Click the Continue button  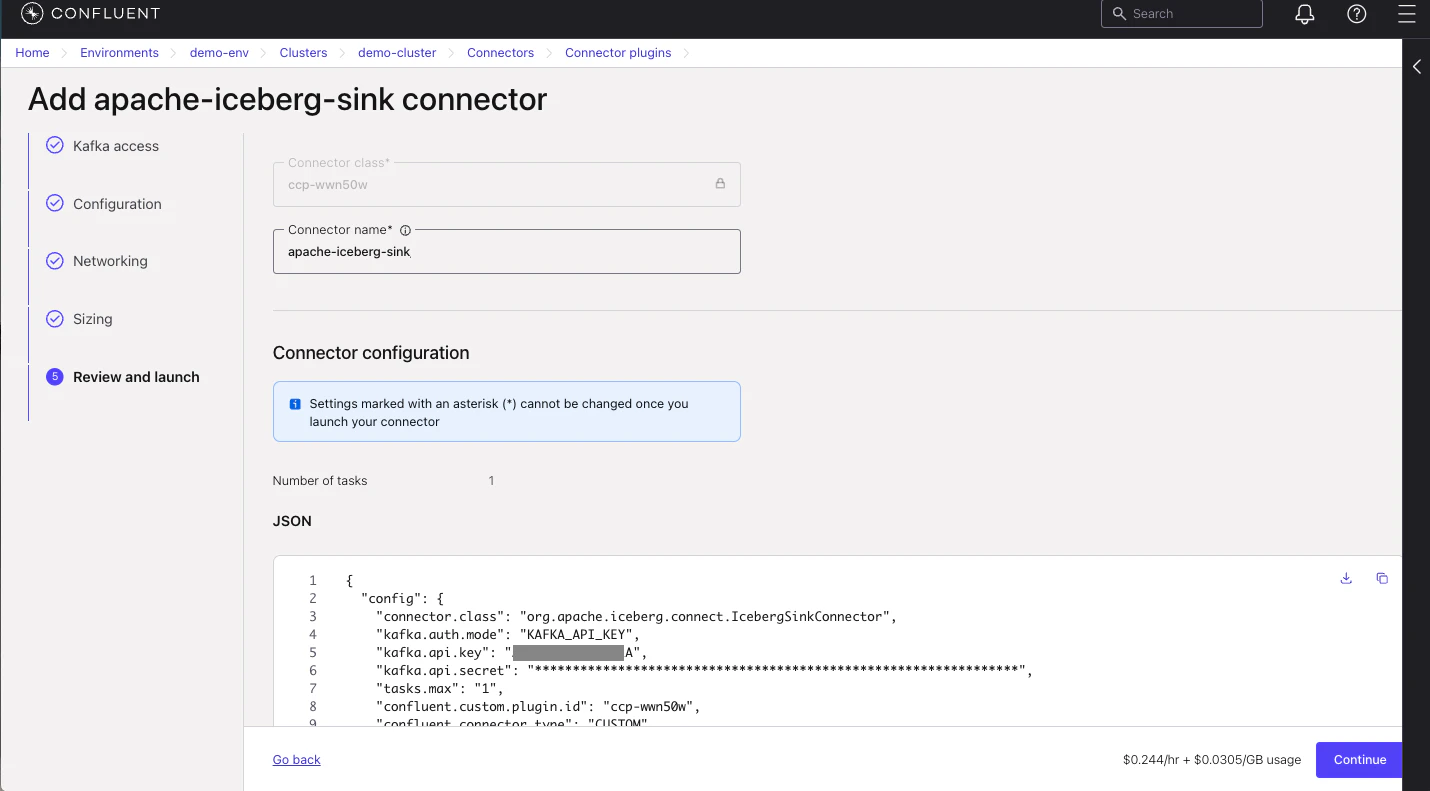click(1359, 760)
